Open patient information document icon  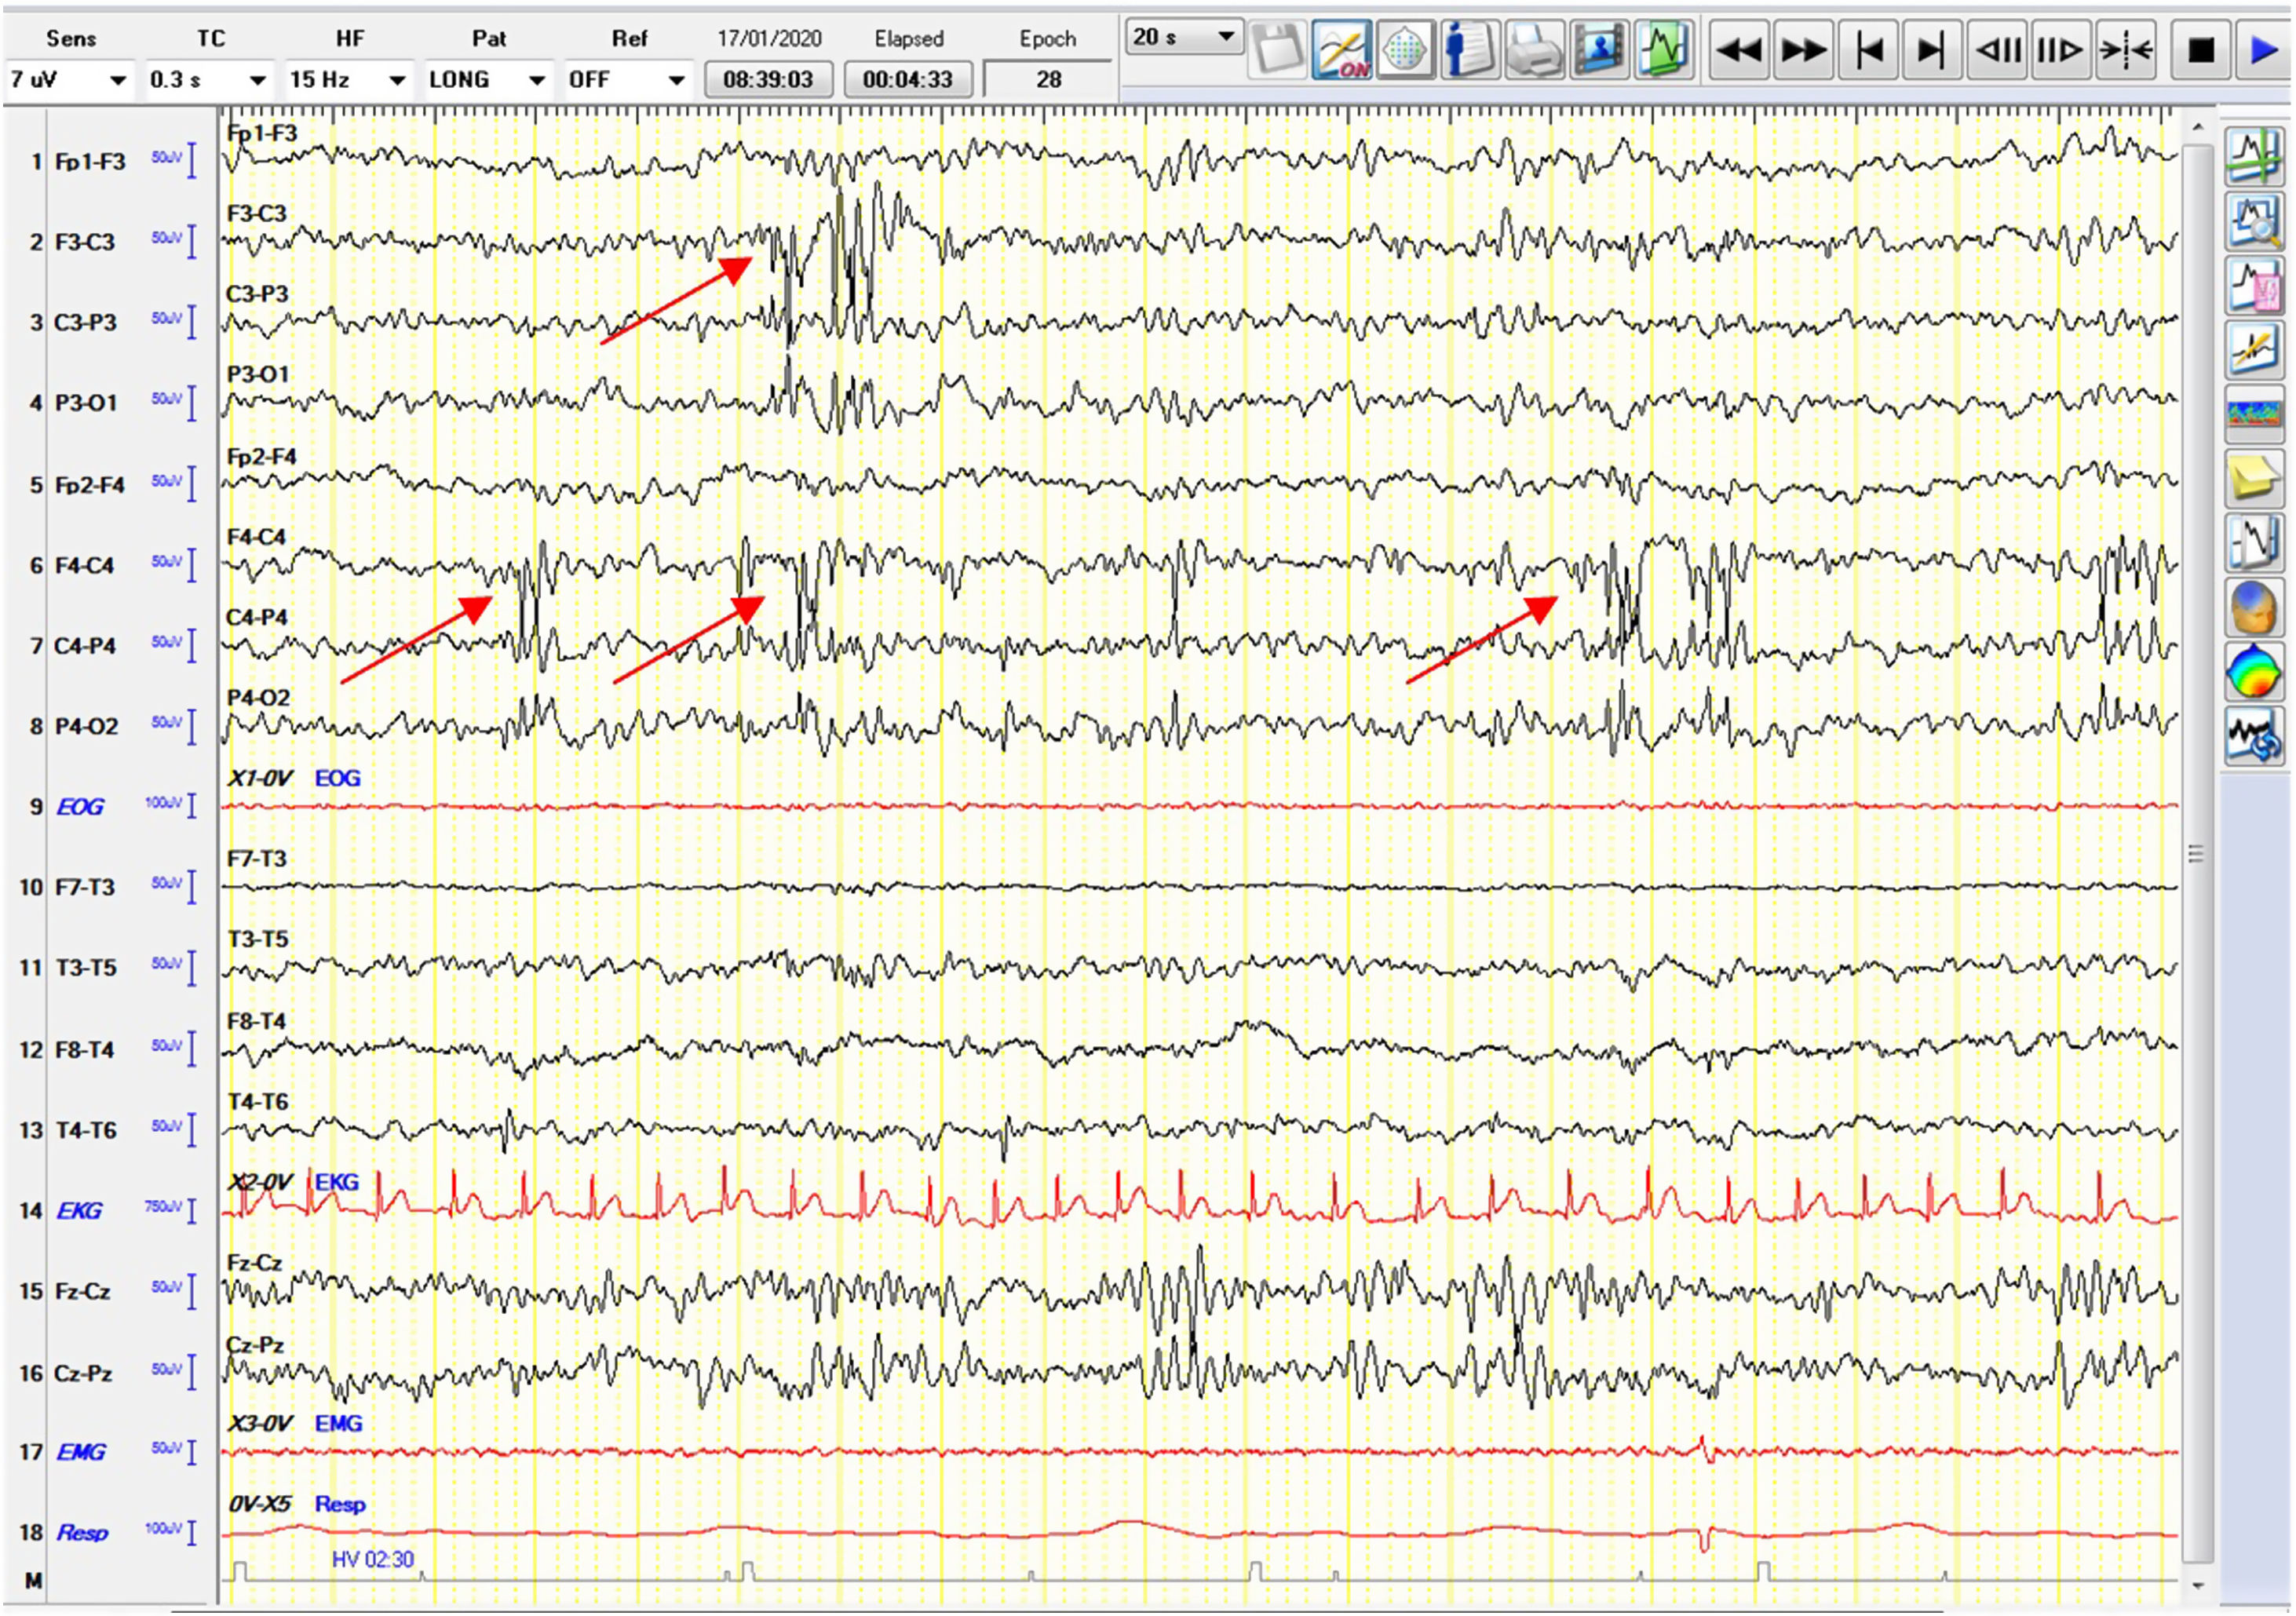1469,49
